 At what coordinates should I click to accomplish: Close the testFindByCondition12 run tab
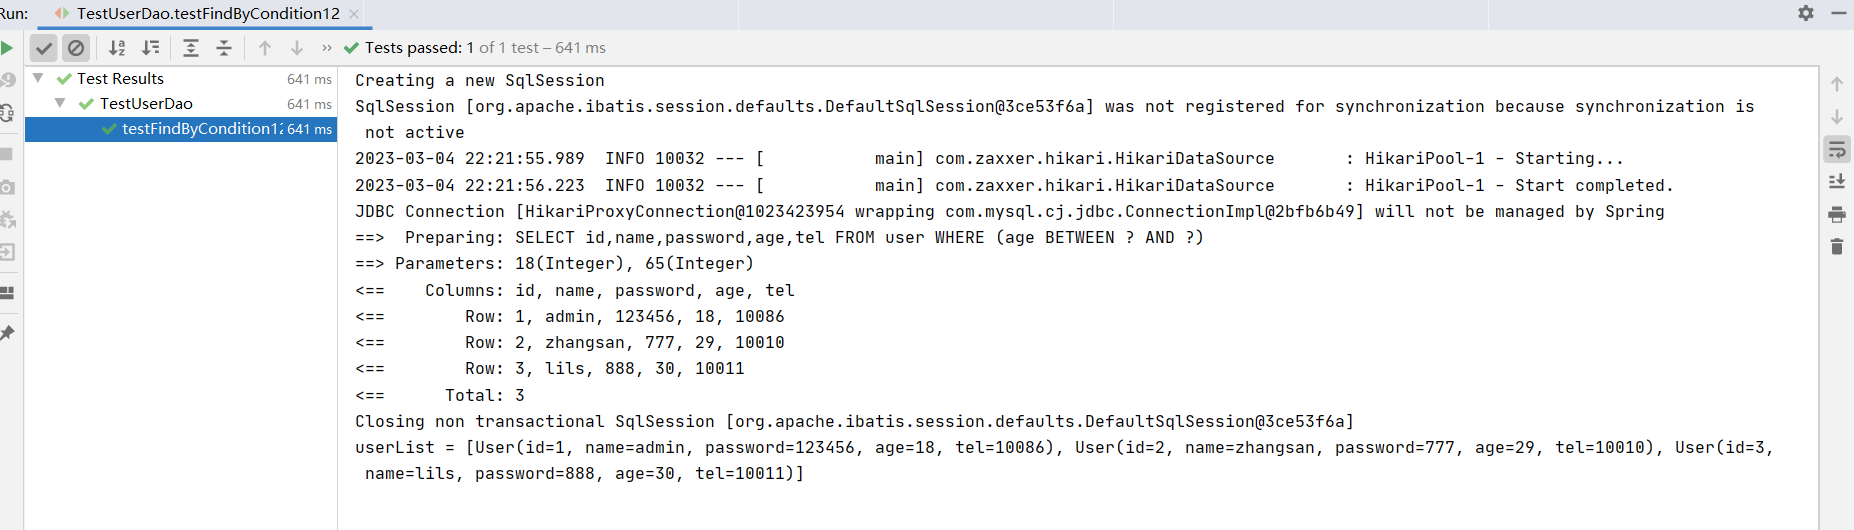[354, 14]
